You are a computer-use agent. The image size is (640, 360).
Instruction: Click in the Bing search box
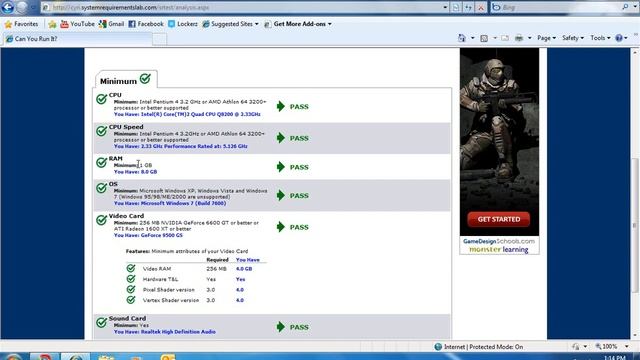coord(559,7)
